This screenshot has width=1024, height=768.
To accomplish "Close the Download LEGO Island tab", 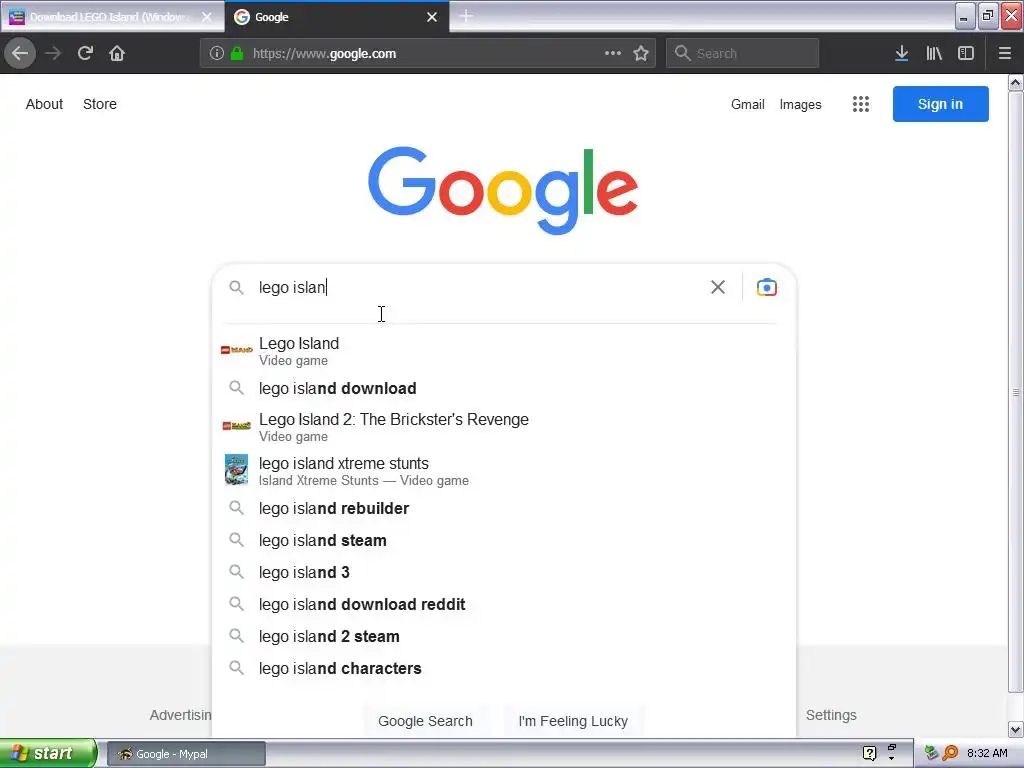I will pyautogui.click(x=207, y=17).
